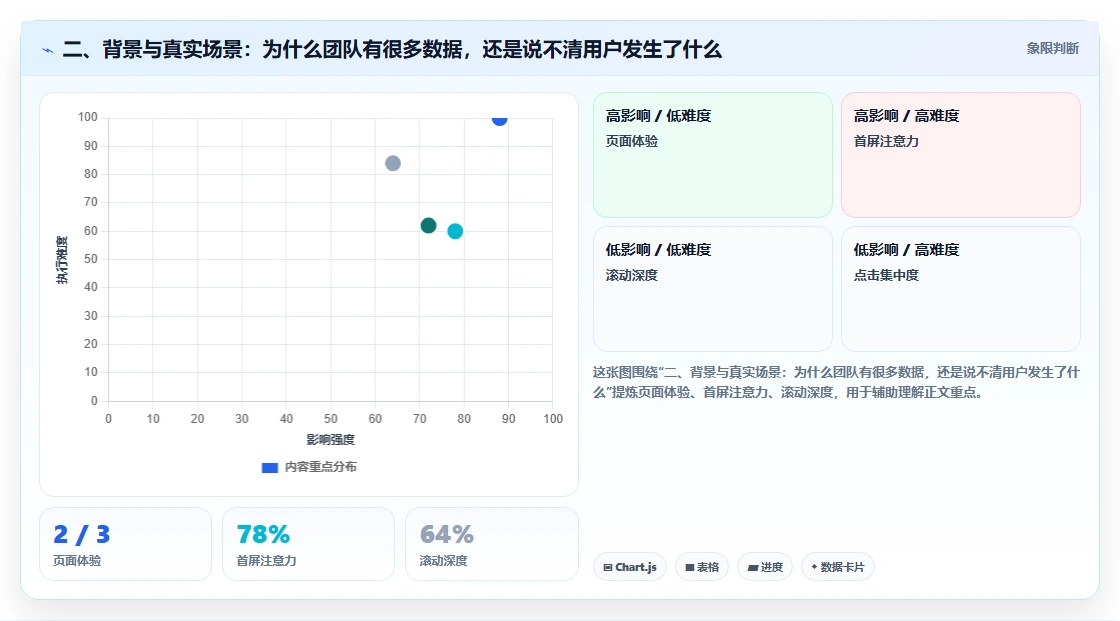Click the star icon in 数据卡片 chip
The image size is (1120, 621).
814,567
